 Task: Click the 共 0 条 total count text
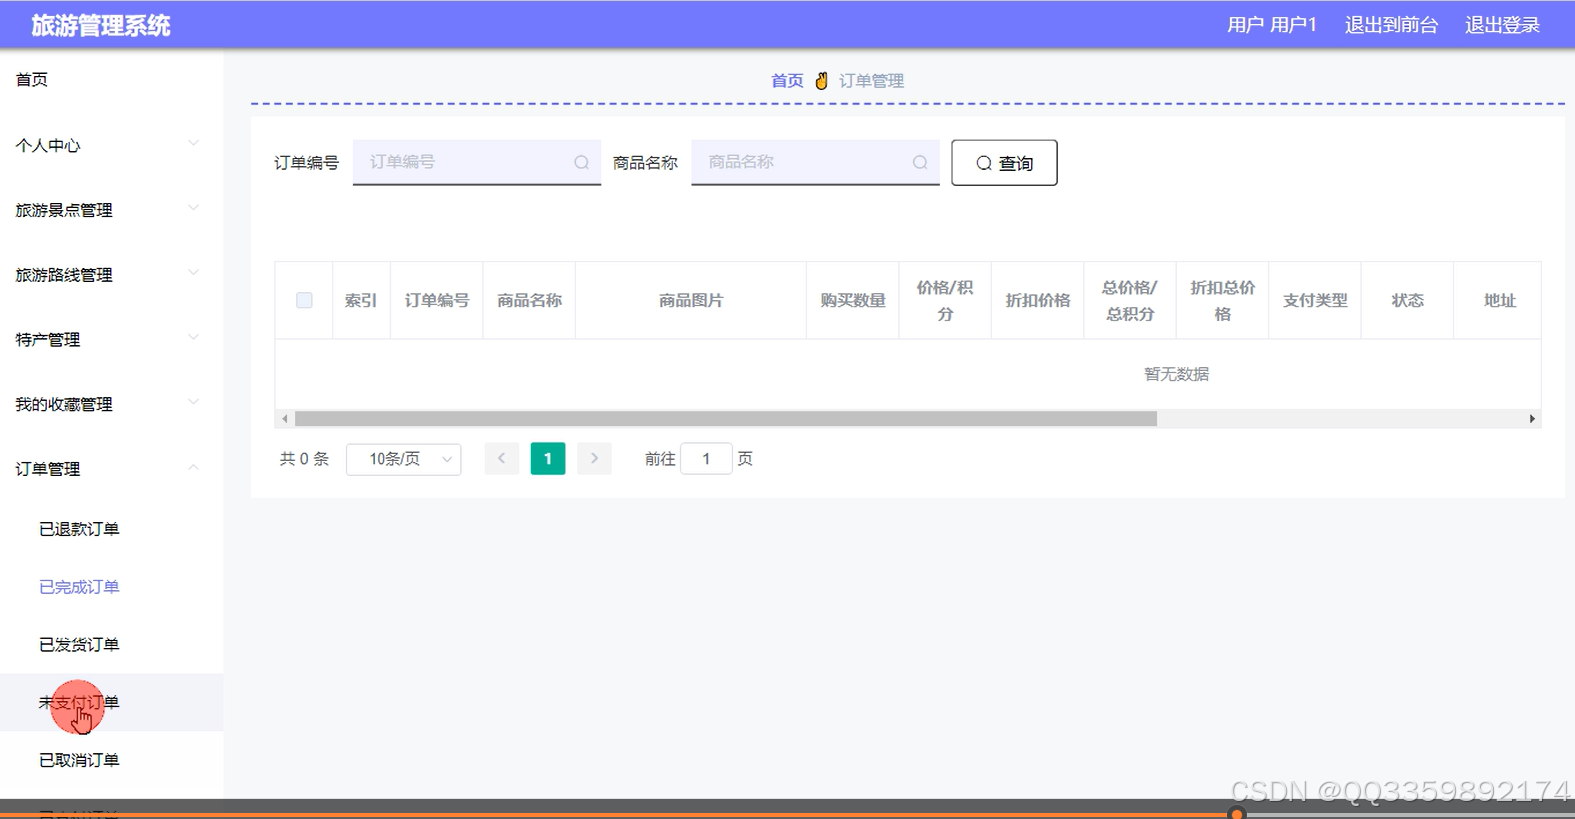pyautogui.click(x=304, y=459)
